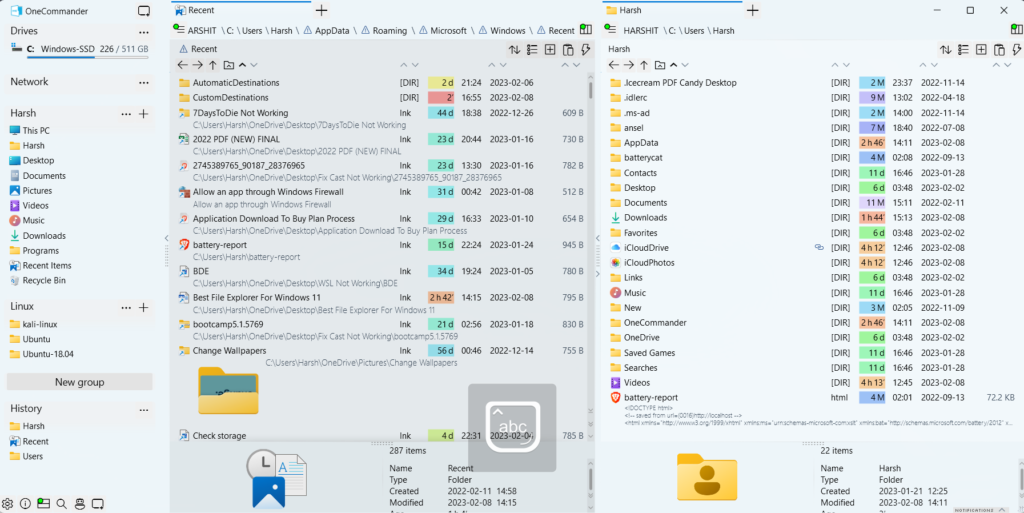Open Harsh favorites group options menu
The height and width of the screenshot is (513, 1024).
pos(126,114)
